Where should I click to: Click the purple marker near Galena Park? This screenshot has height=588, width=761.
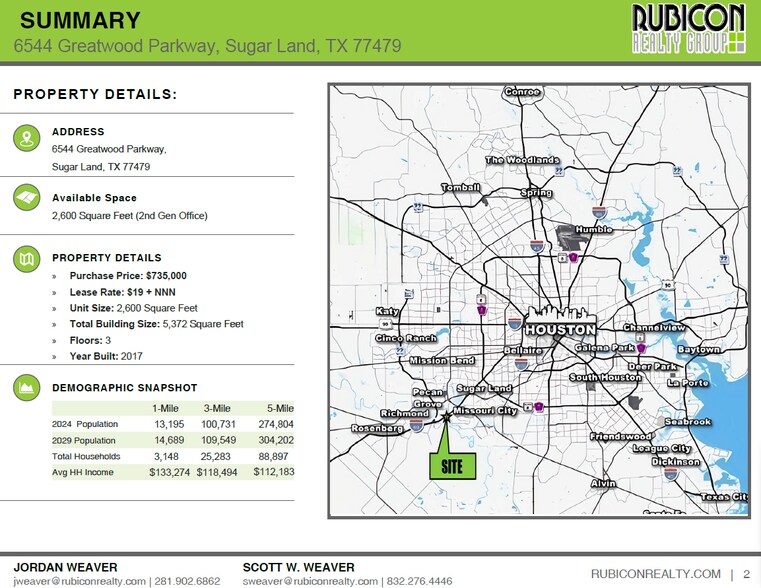(640, 348)
